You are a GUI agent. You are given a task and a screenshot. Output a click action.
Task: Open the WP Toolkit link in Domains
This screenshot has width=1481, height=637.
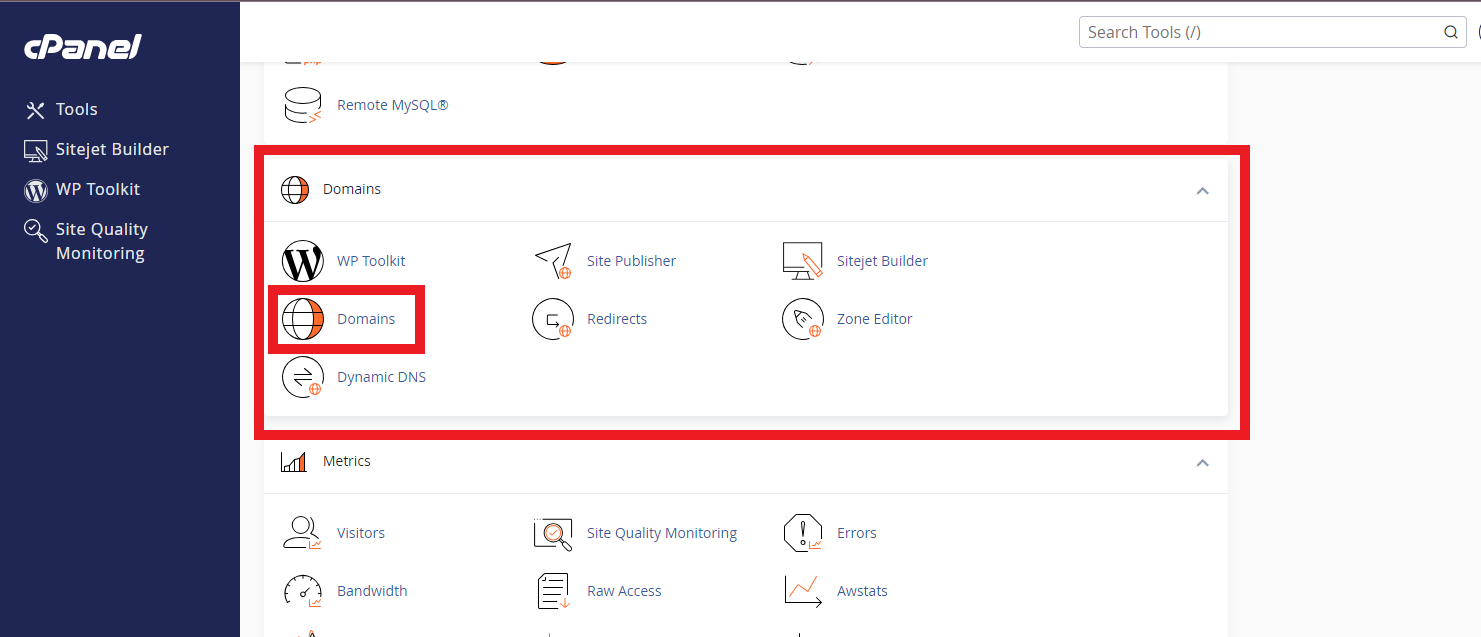[x=371, y=261]
